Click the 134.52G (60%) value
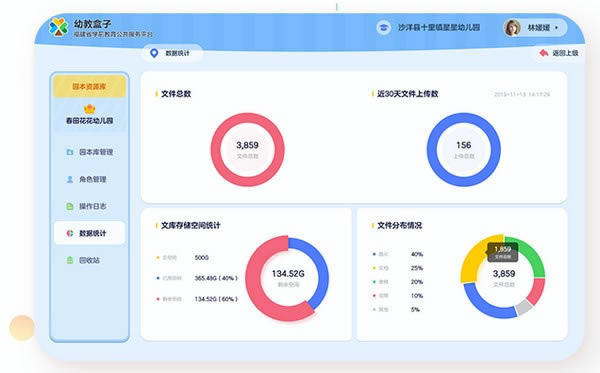This screenshot has width=600, height=373. pyautogui.click(x=216, y=299)
